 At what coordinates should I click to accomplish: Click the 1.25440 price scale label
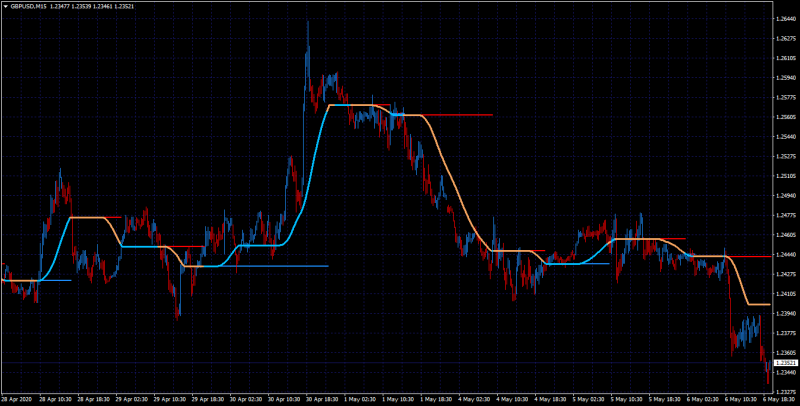click(786, 137)
